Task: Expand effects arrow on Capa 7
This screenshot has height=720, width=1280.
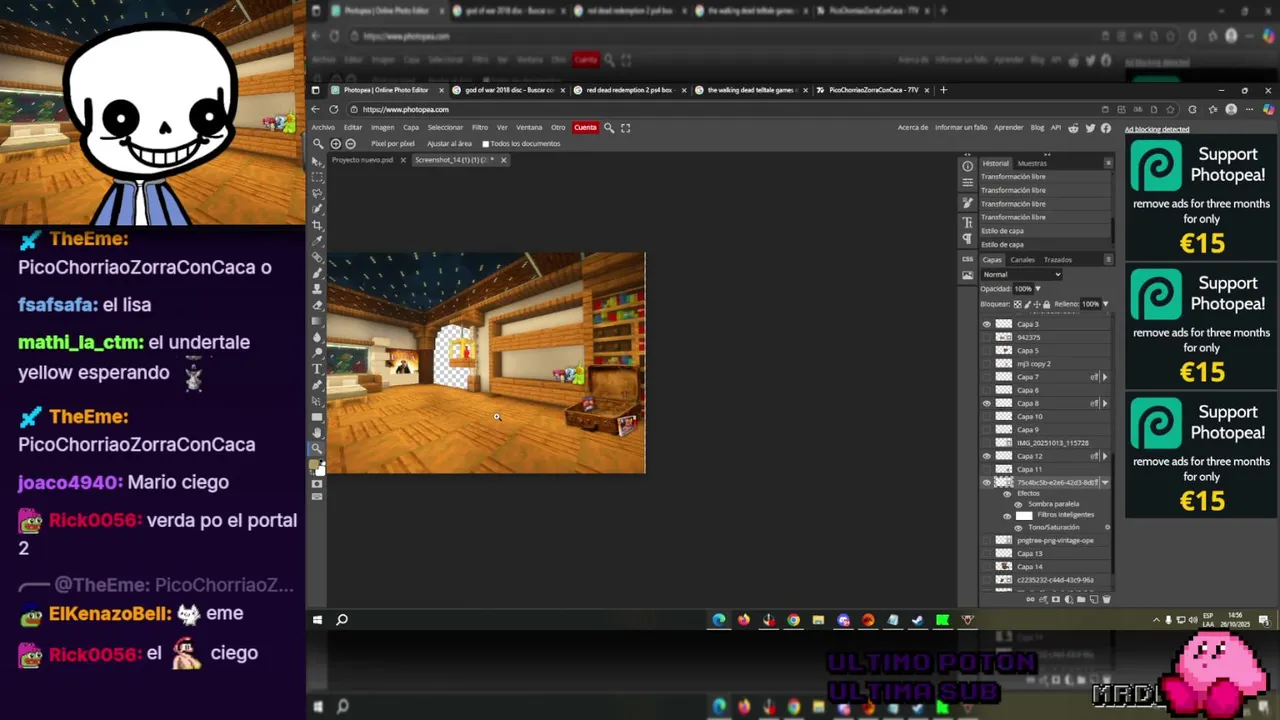Action: pyautogui.click(x=1105, y=377)
